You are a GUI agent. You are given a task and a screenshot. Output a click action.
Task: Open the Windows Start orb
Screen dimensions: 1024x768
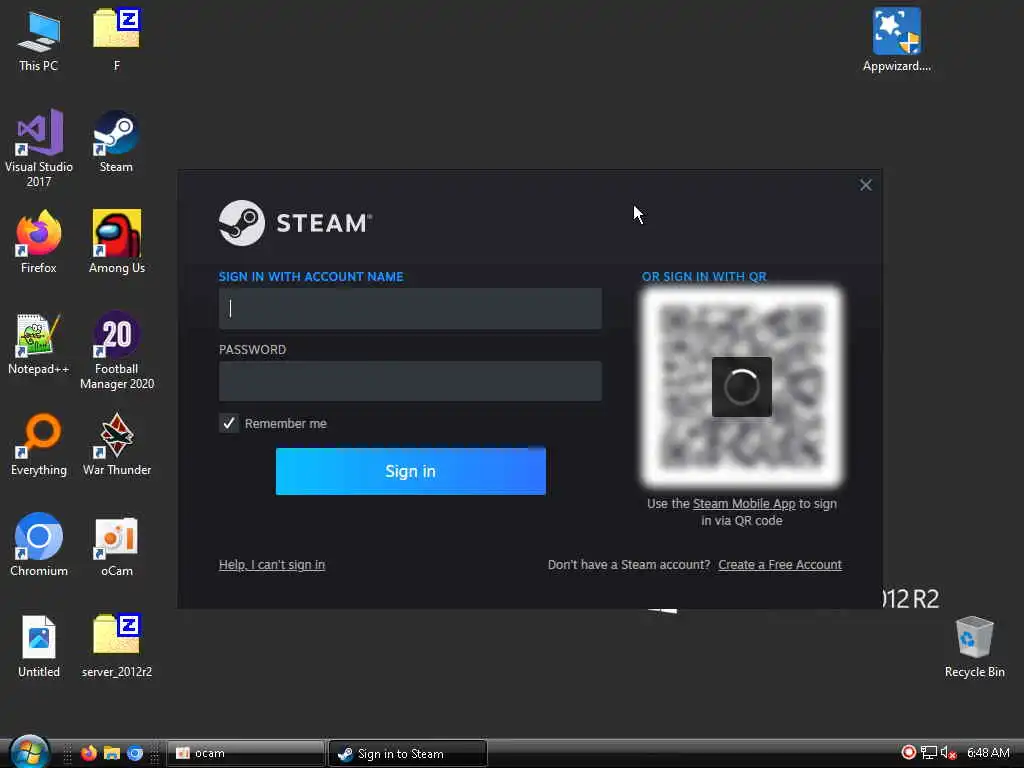click(x=29, y=752)
